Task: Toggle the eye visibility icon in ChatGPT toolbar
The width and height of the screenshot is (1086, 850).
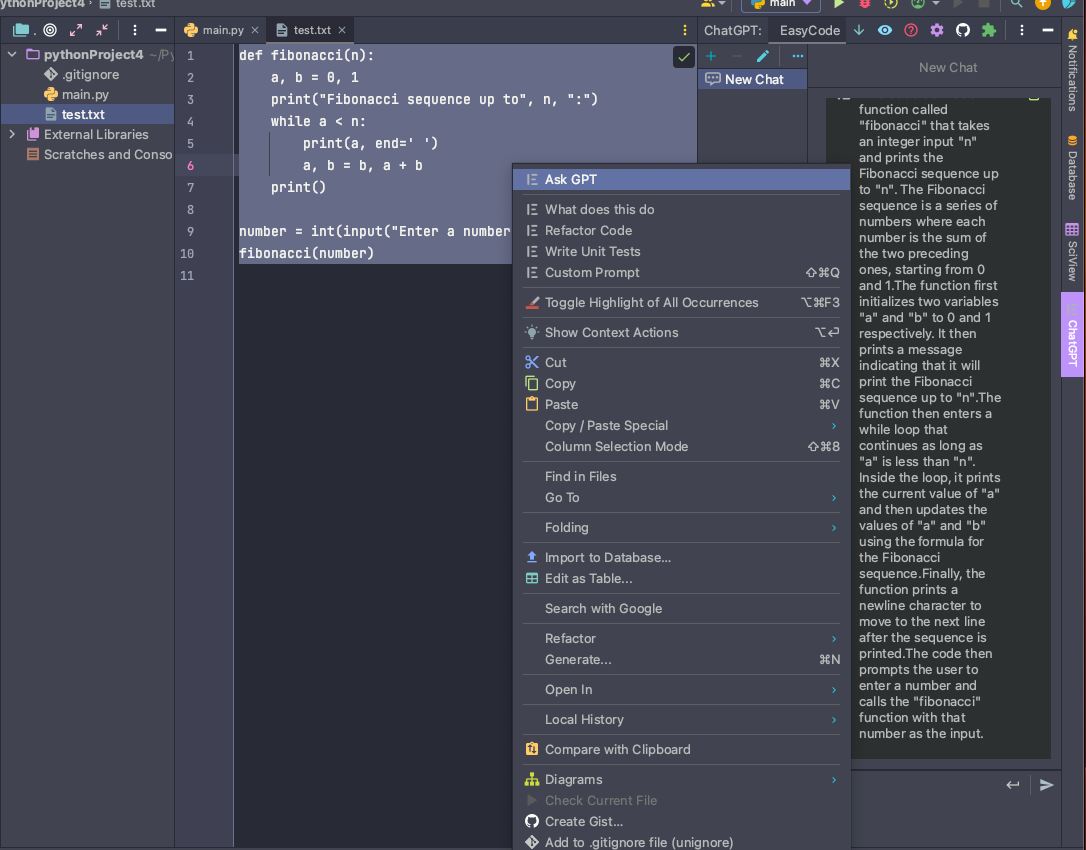Action: point(886,30)
